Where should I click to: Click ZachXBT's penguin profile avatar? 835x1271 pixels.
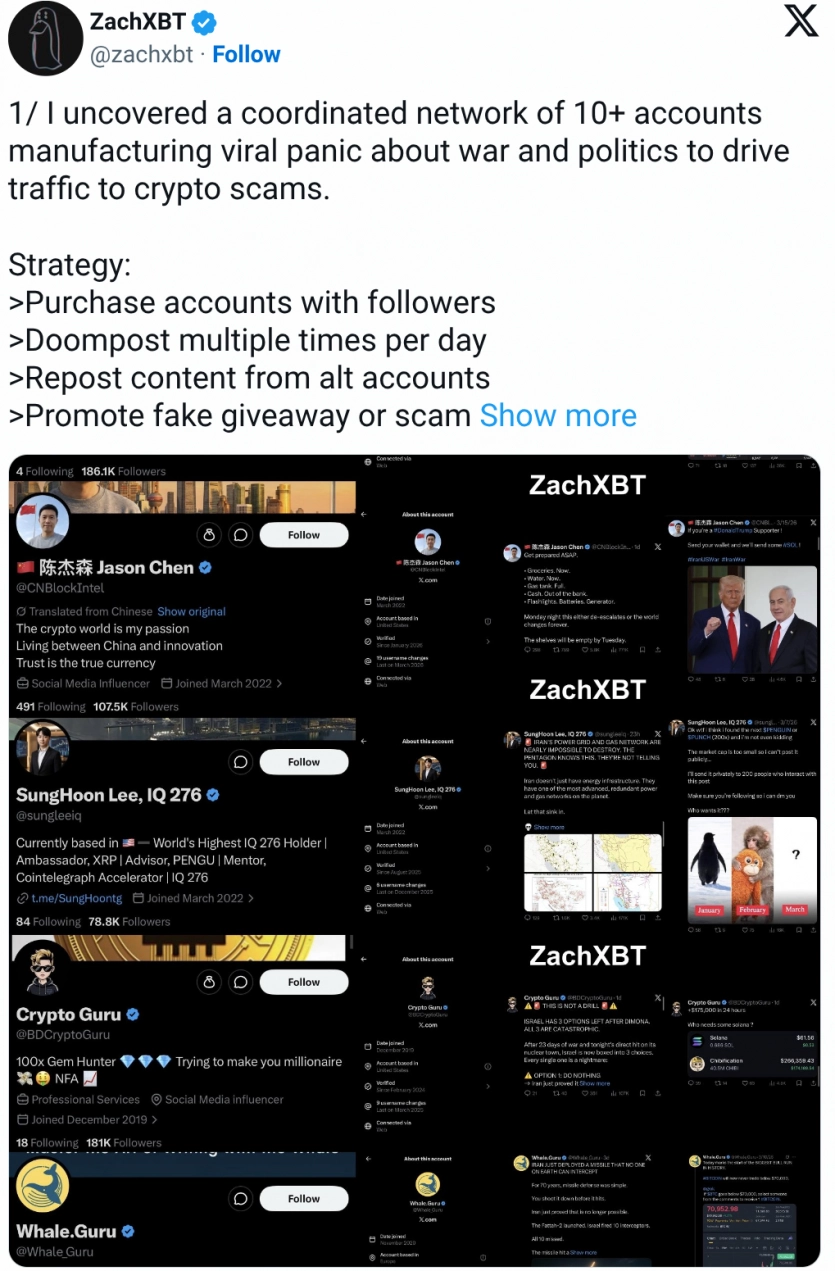tap(45, 38)
